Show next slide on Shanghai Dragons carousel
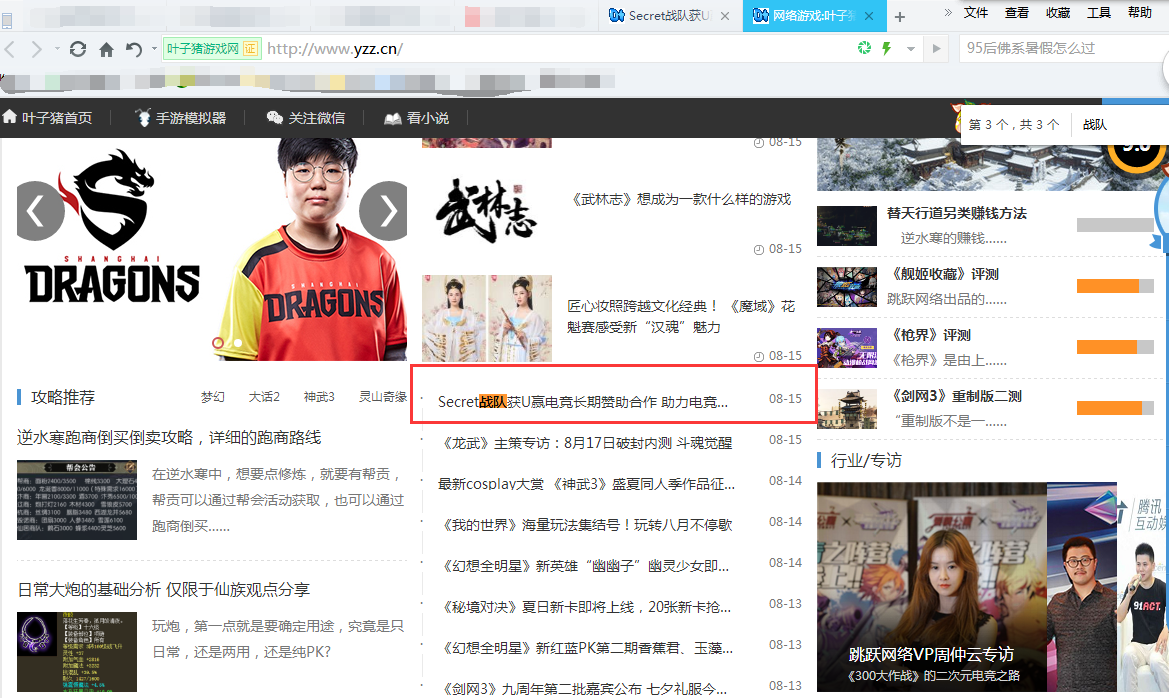 point(386,211)
